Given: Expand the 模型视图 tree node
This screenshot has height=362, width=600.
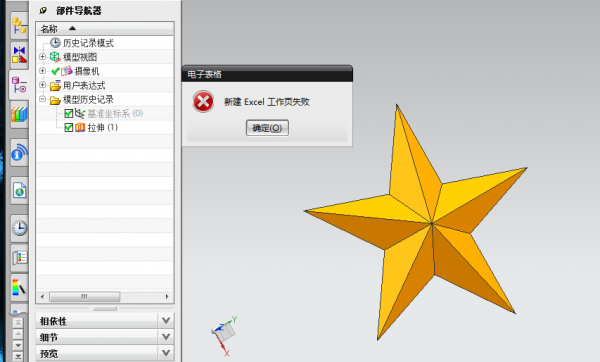Looking at the screenshot, I should click(42, 57).
